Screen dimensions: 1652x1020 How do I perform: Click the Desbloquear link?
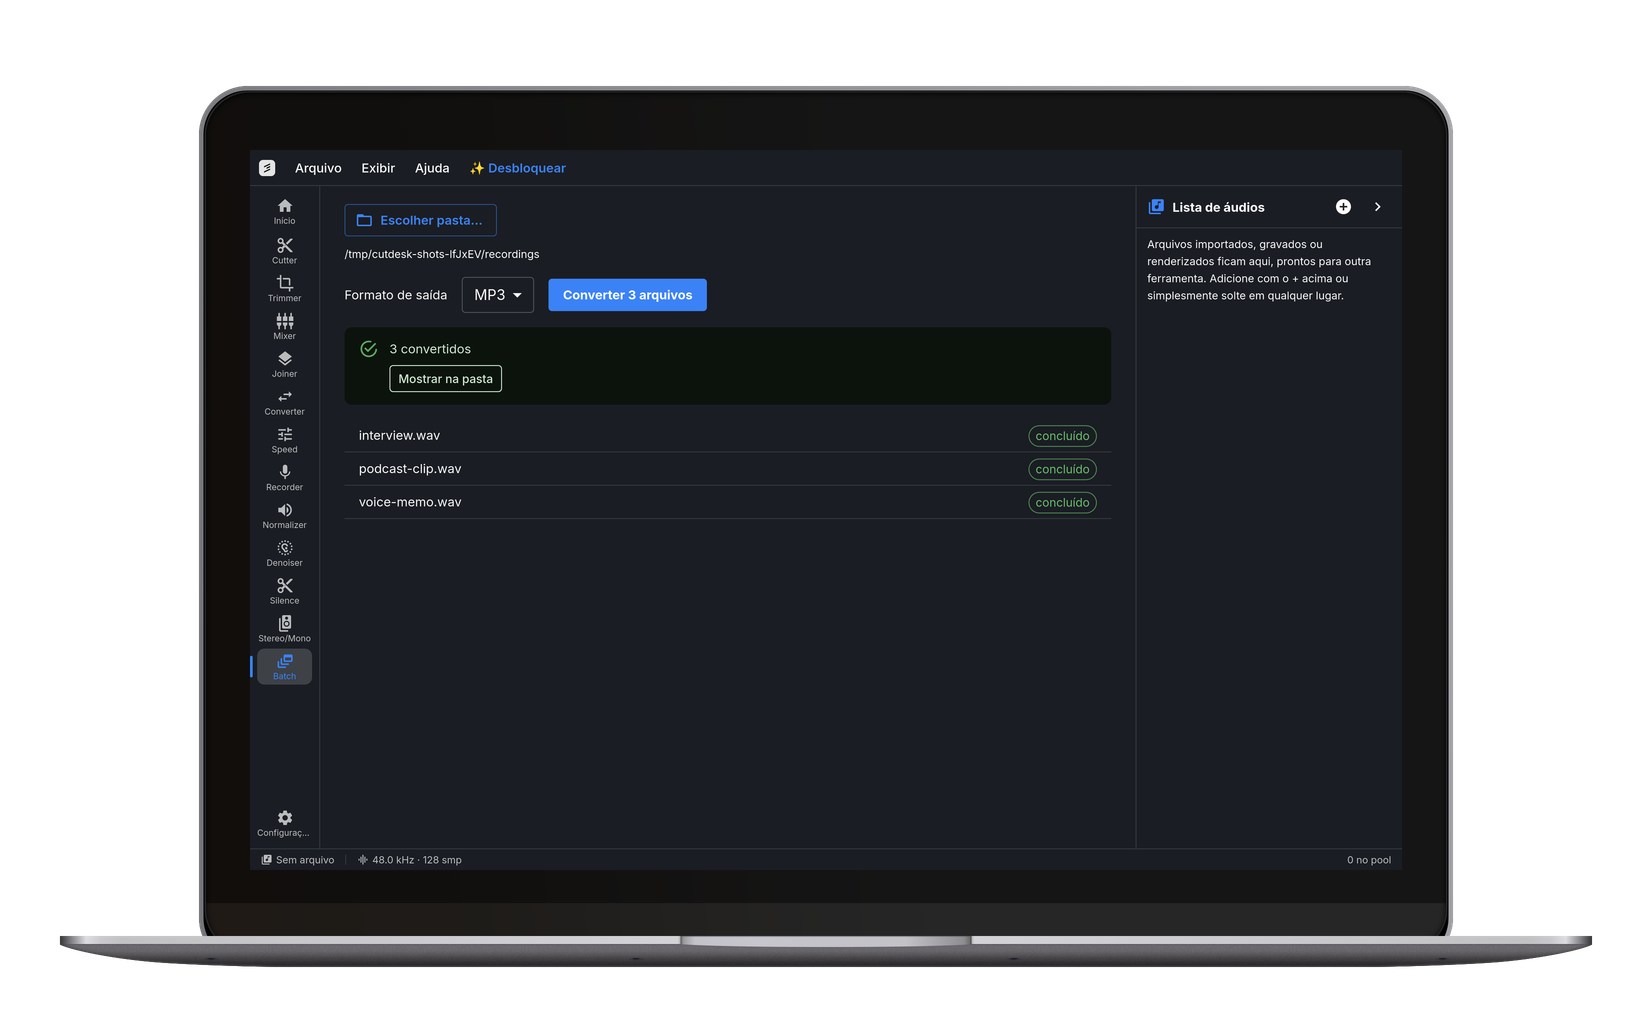tap(518, 168)
